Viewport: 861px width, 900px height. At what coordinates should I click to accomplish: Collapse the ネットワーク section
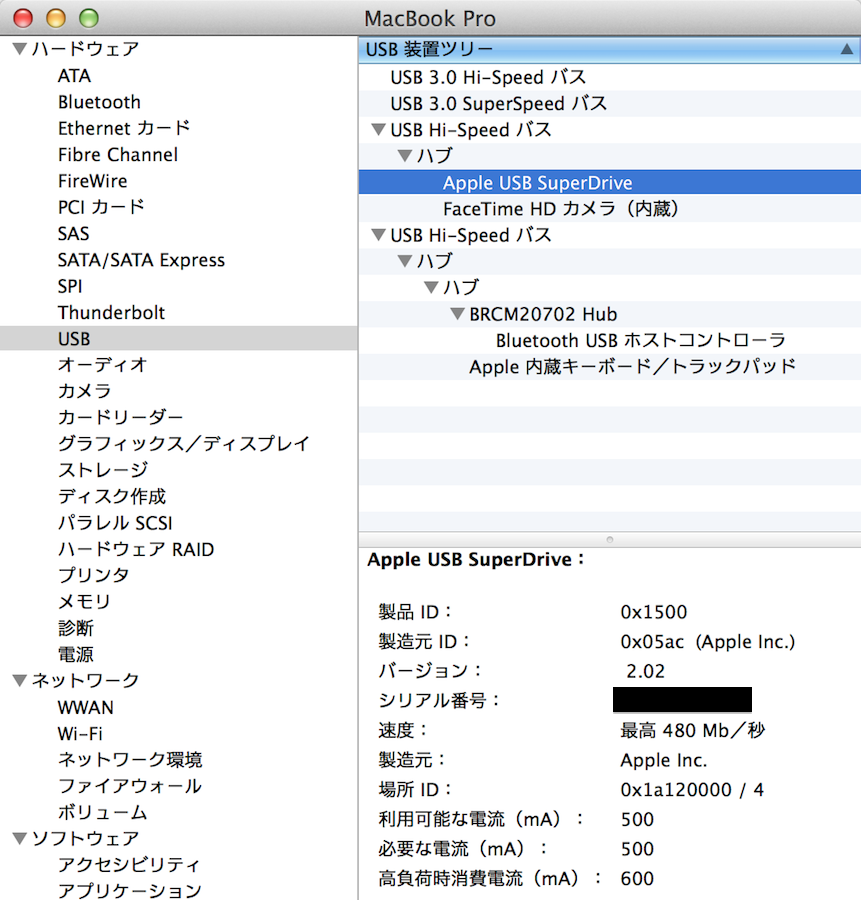(18, 680)
